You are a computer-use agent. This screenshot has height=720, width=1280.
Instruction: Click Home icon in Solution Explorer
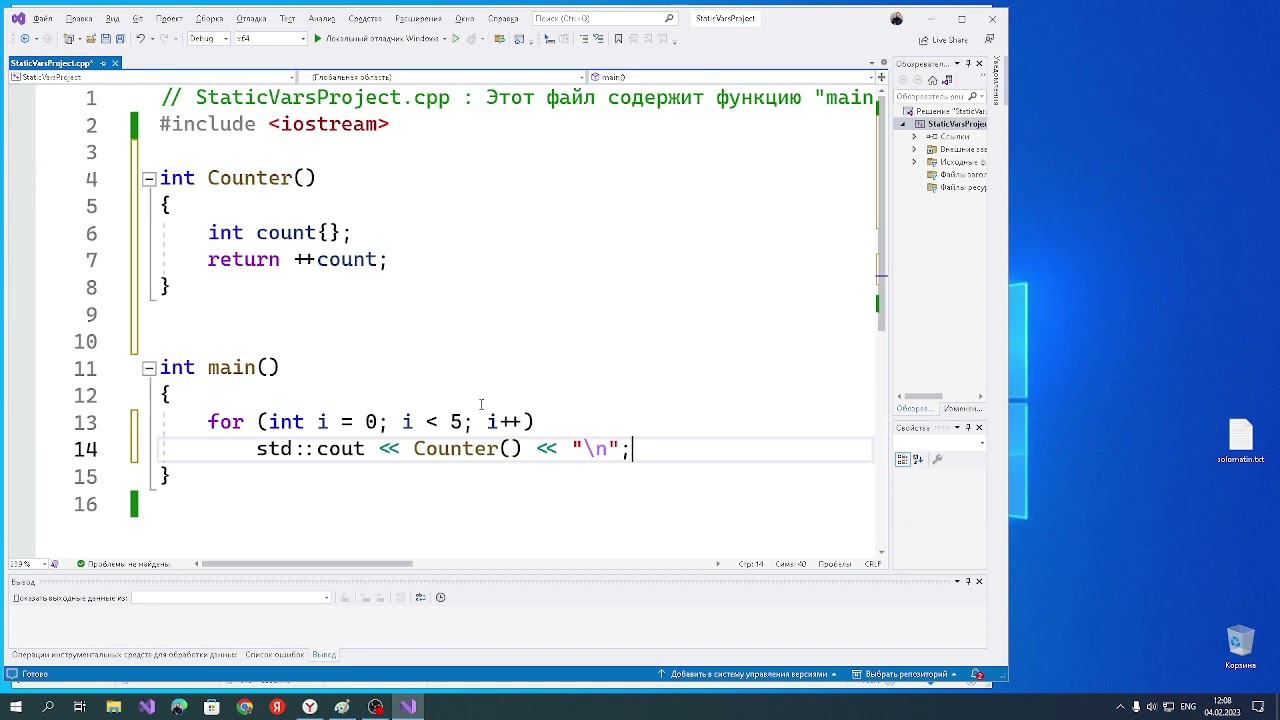pos(933,80)
